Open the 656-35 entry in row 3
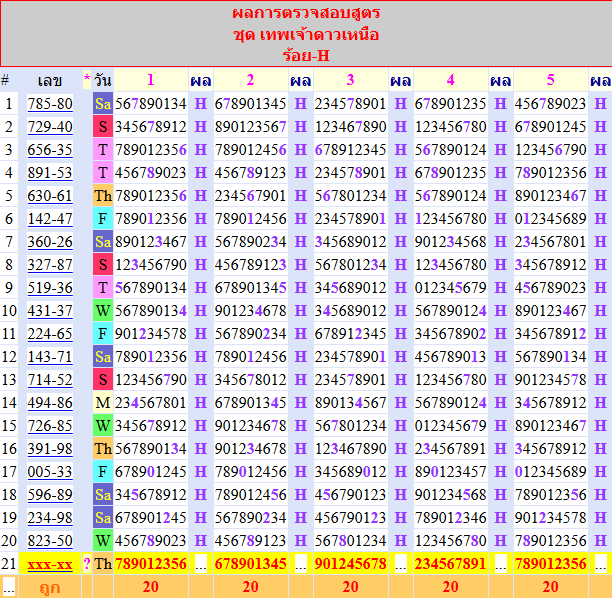 [49, 150]
